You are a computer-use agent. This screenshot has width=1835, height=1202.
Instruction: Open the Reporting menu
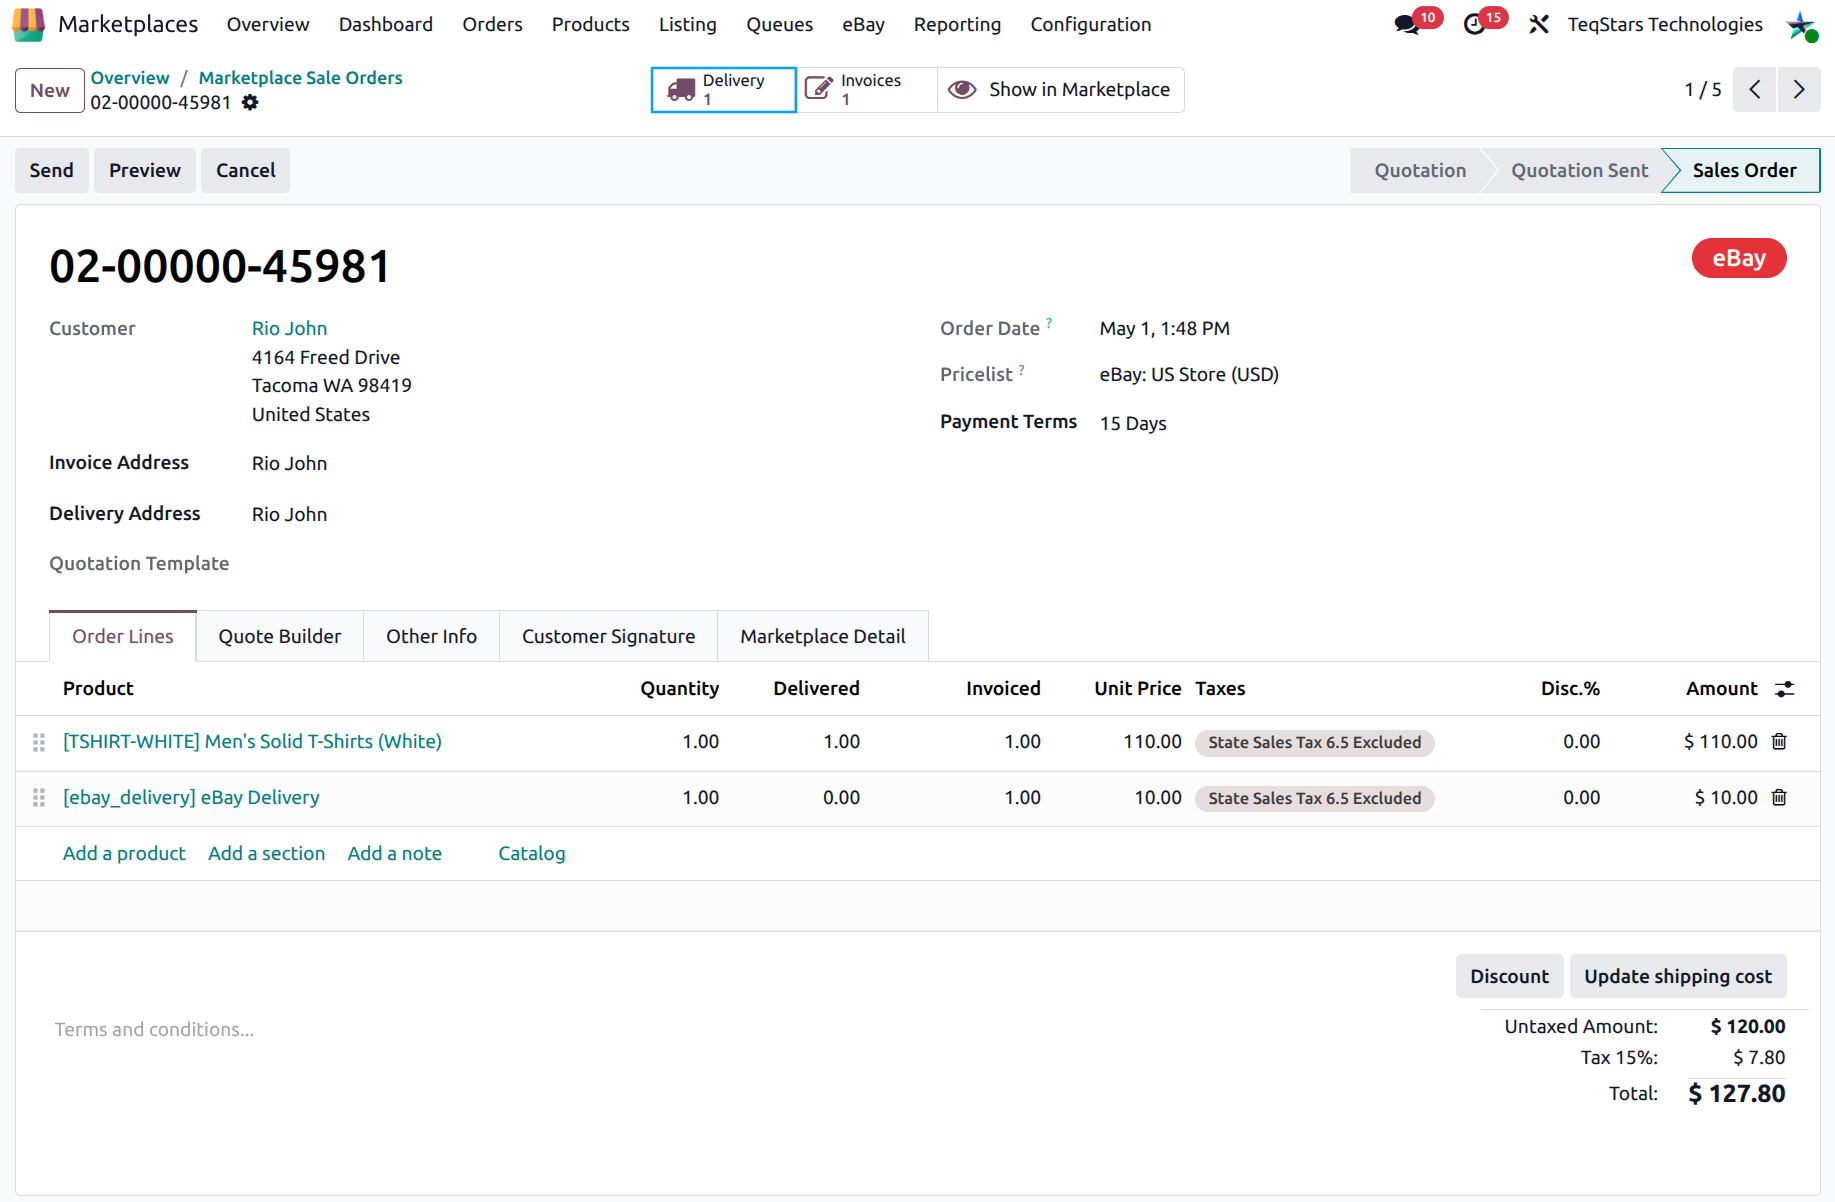957,24
